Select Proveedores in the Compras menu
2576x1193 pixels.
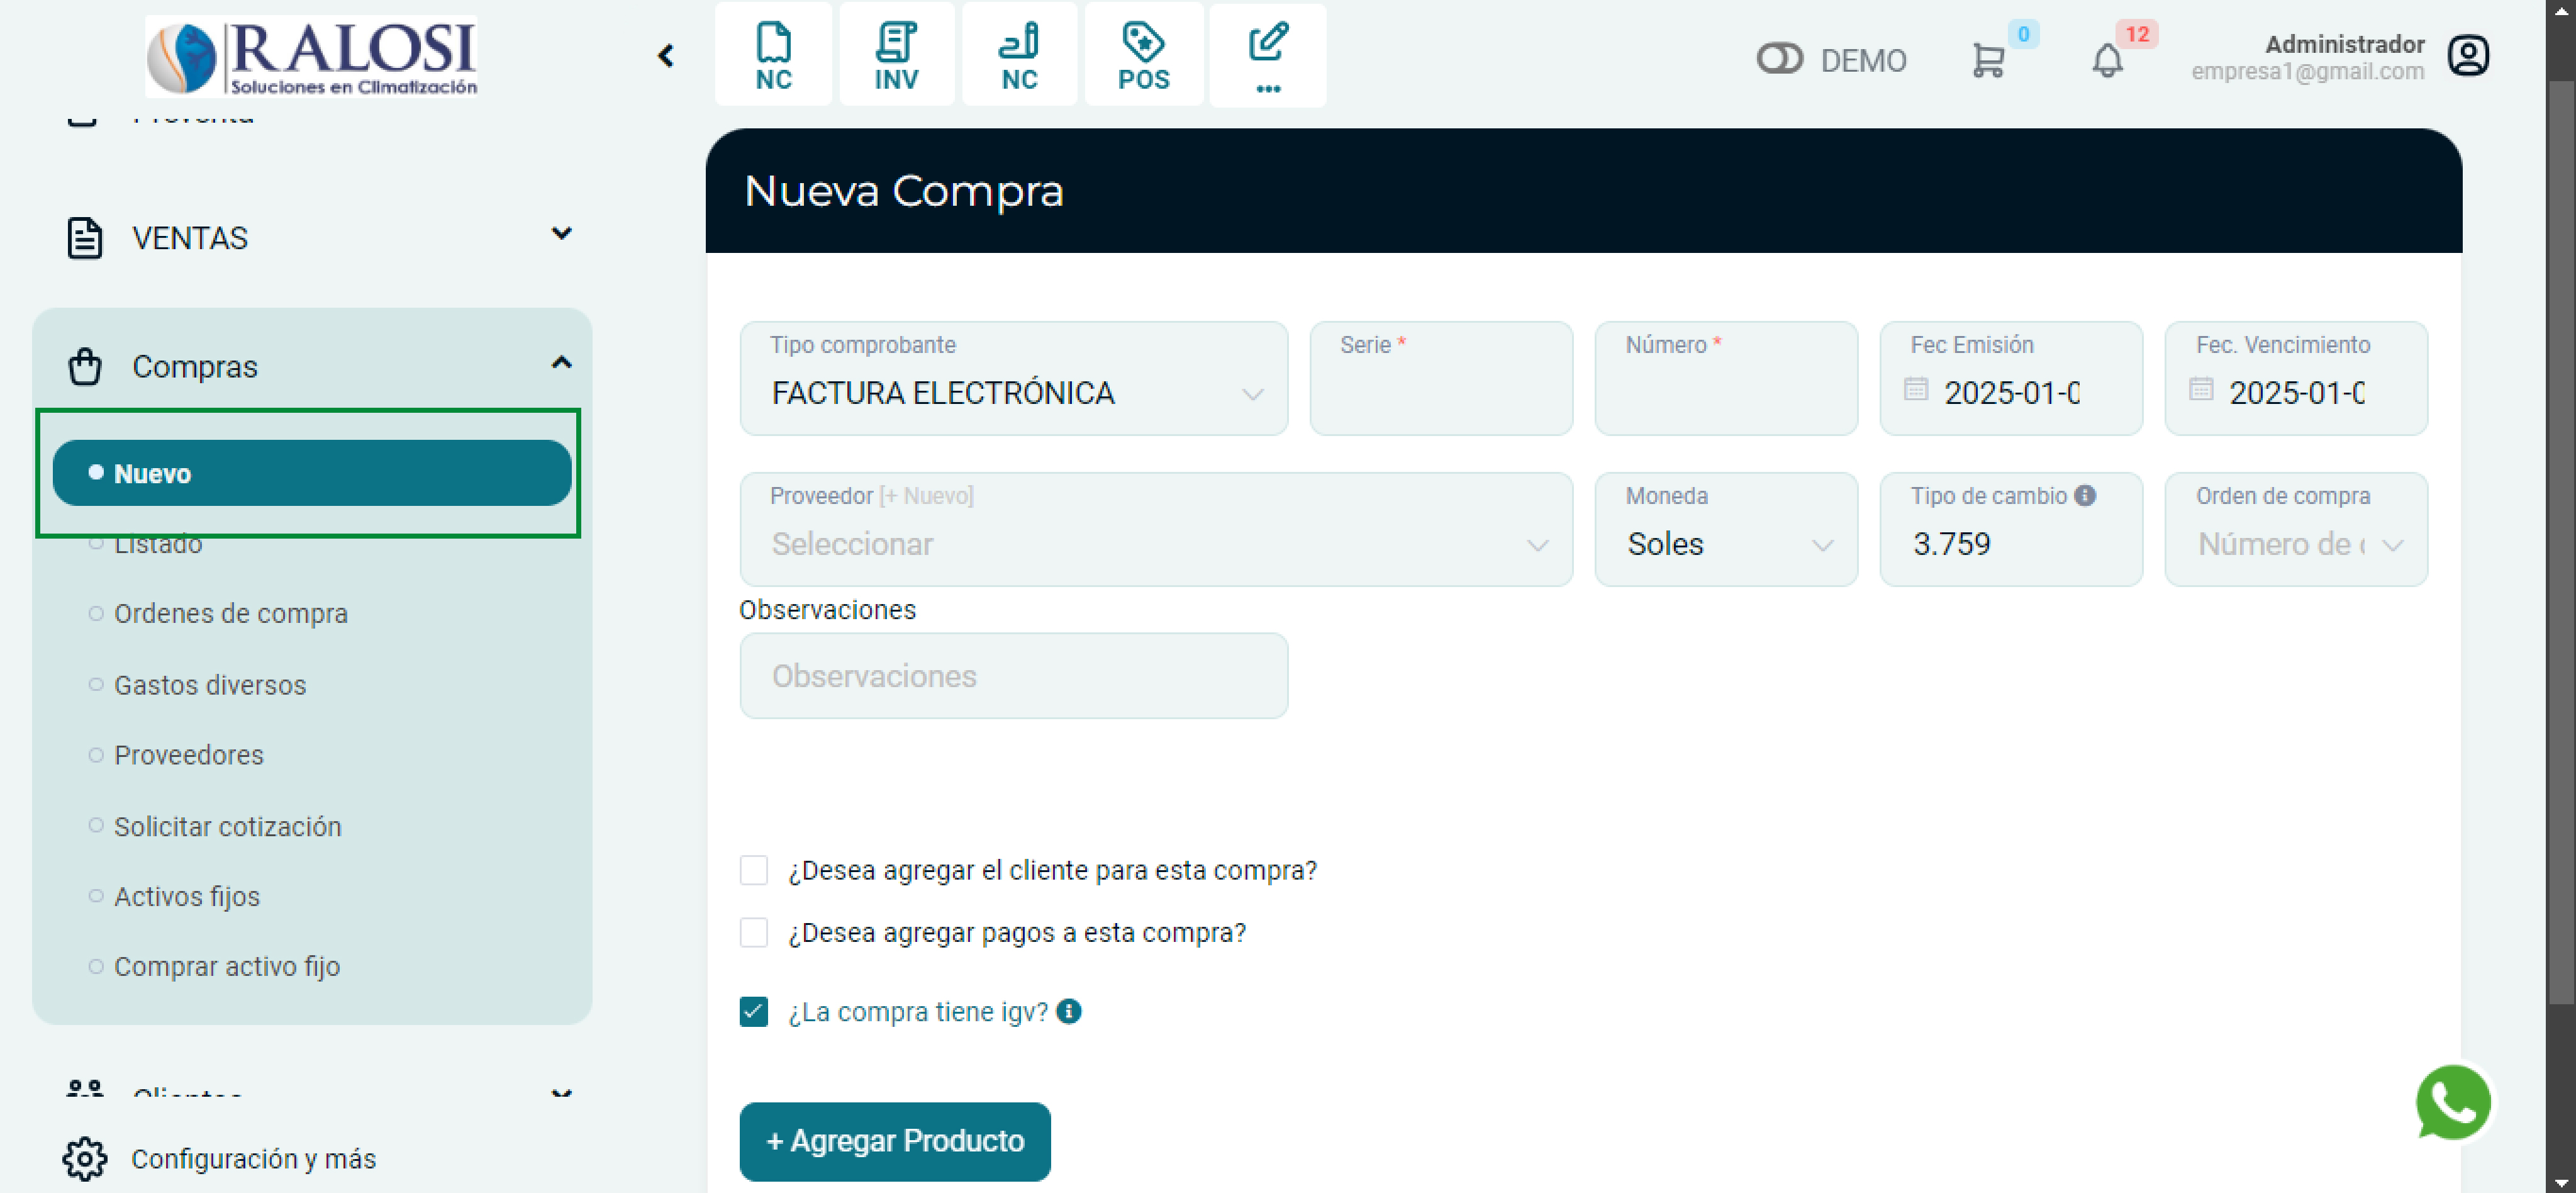(188, 755)
